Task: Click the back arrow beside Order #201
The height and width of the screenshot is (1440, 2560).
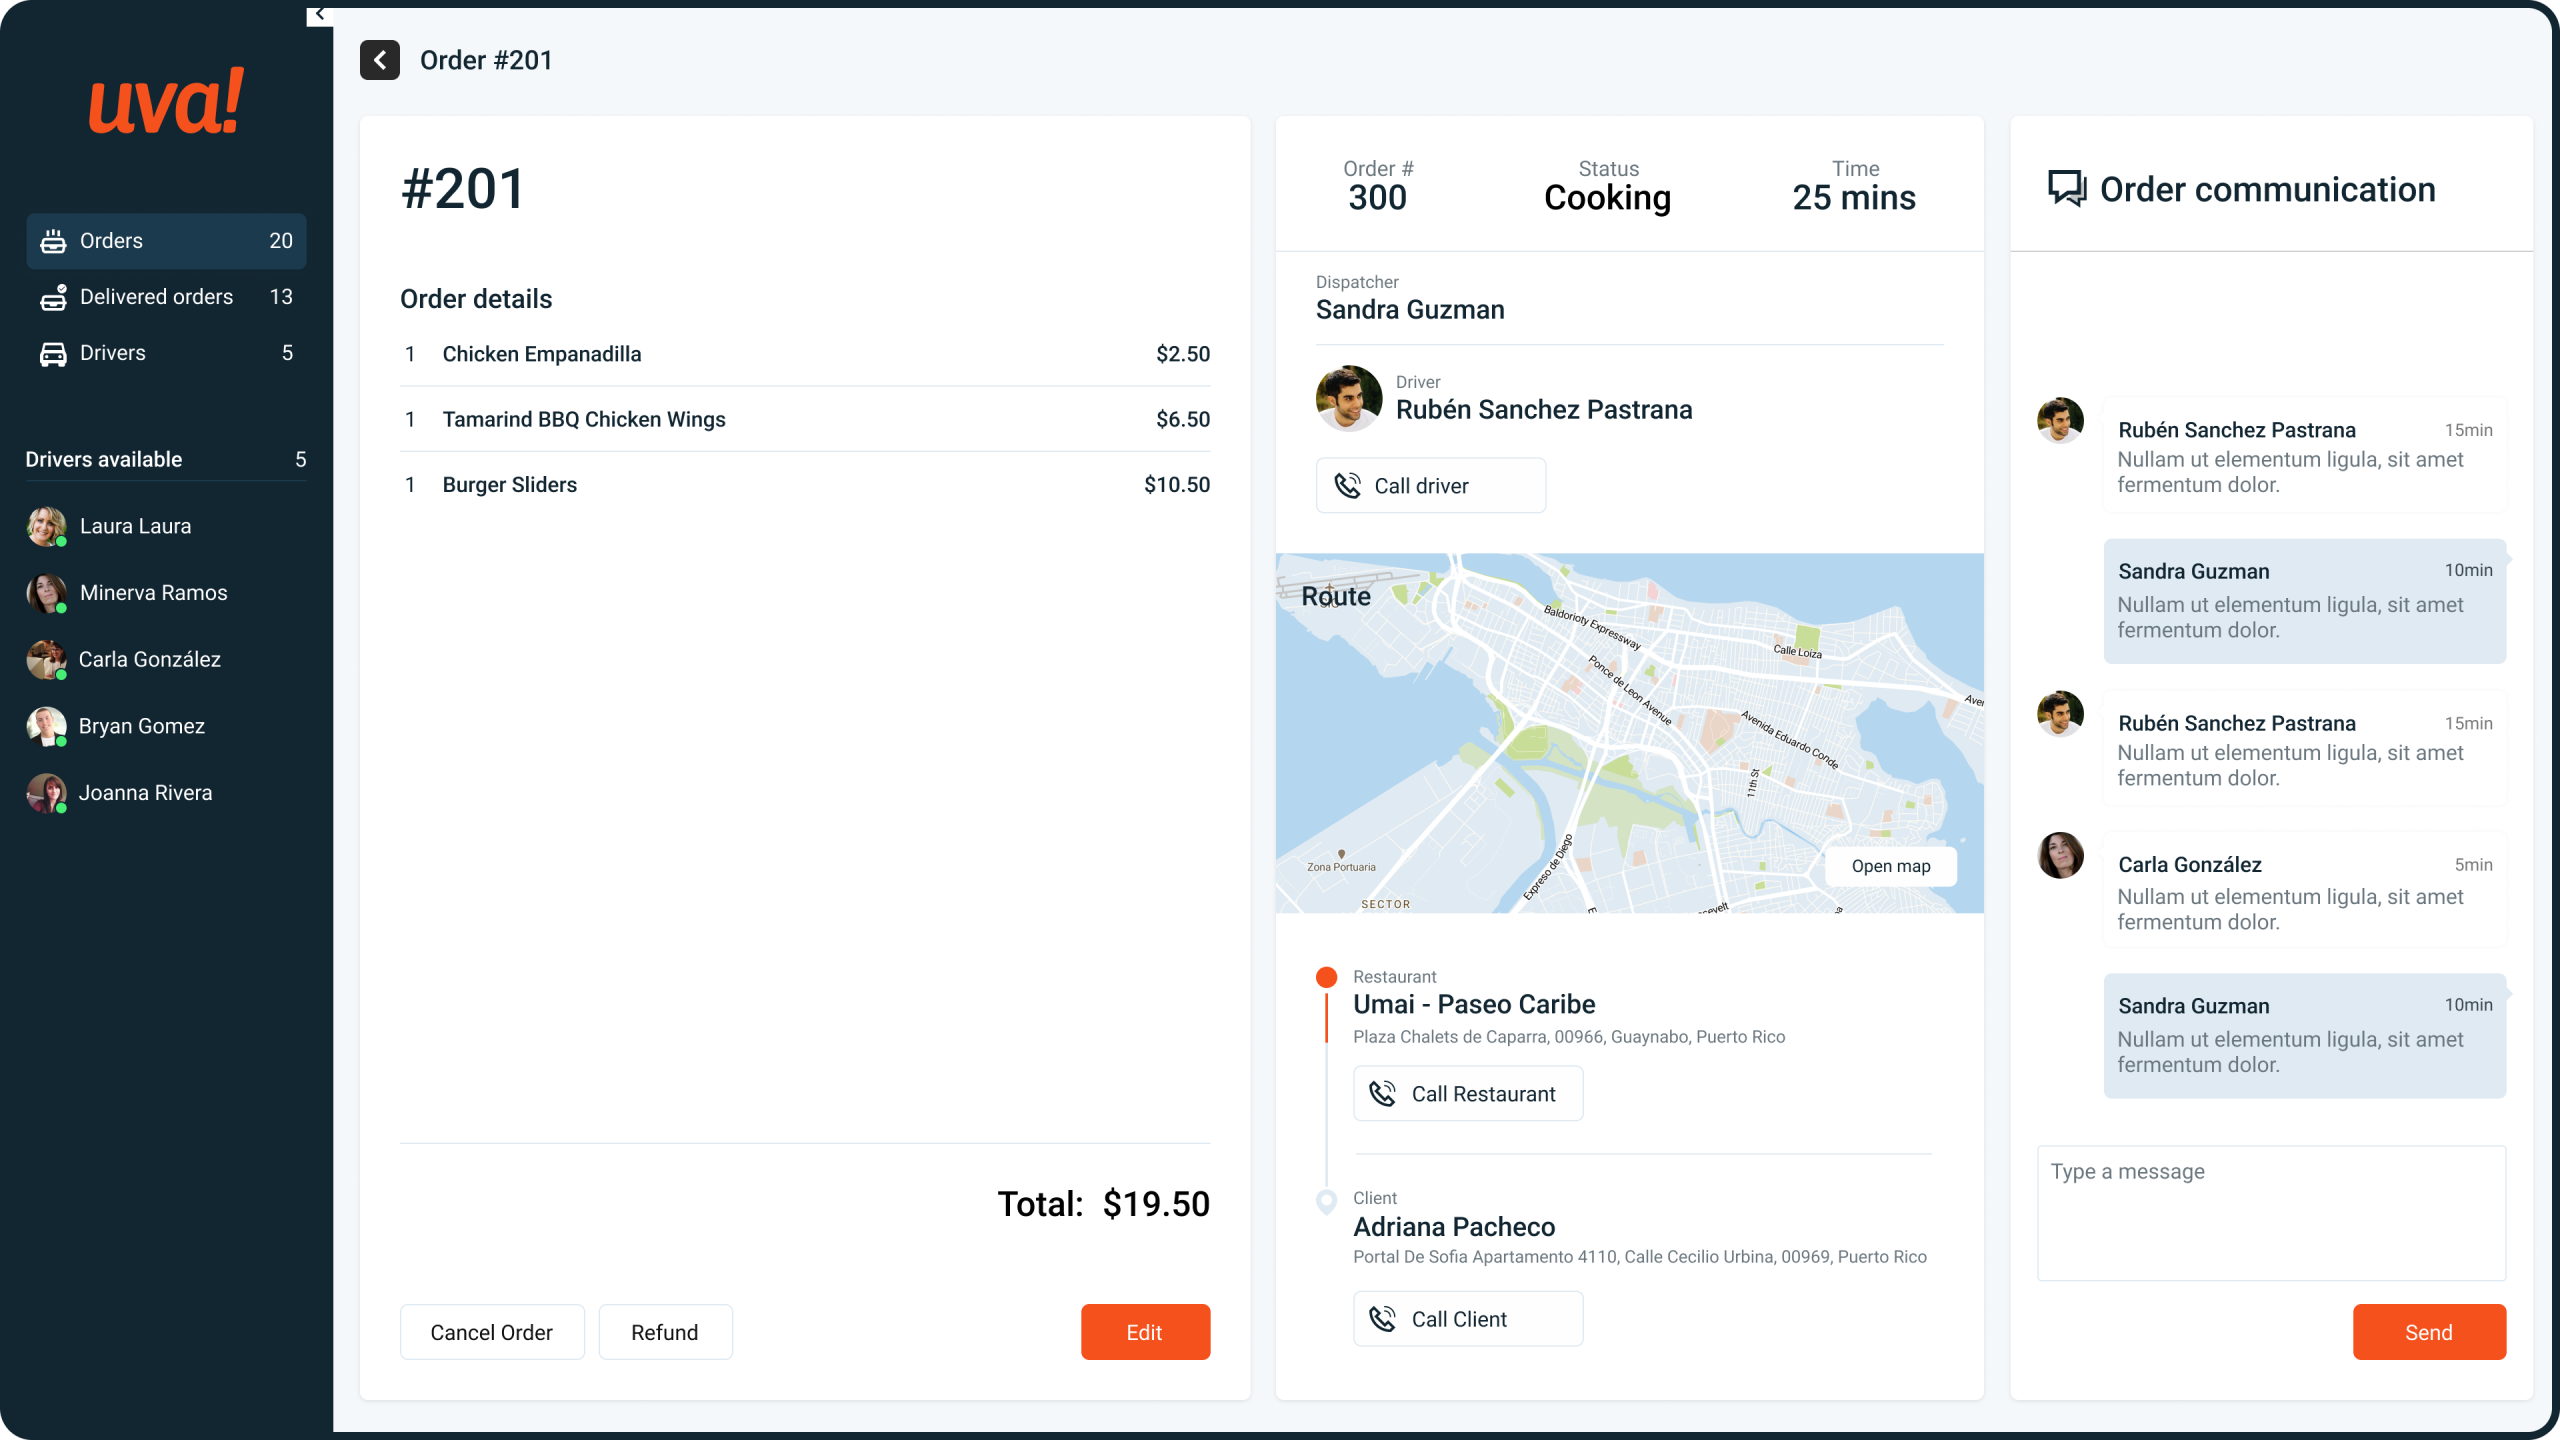Action: coord(380,60)
